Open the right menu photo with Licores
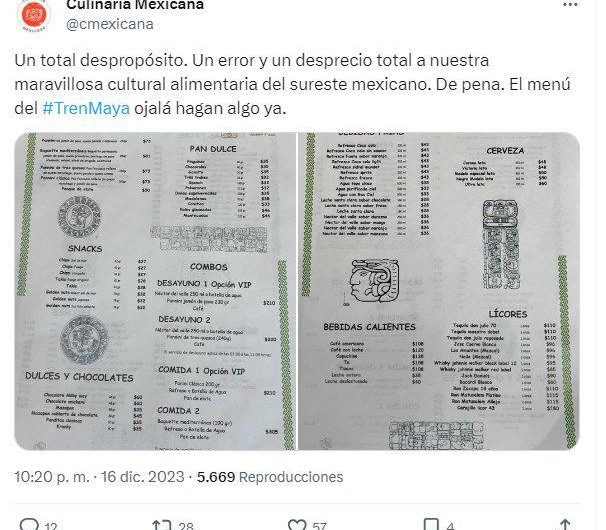The height and width of the screenshot is (530, 606). tap(439, 291)
